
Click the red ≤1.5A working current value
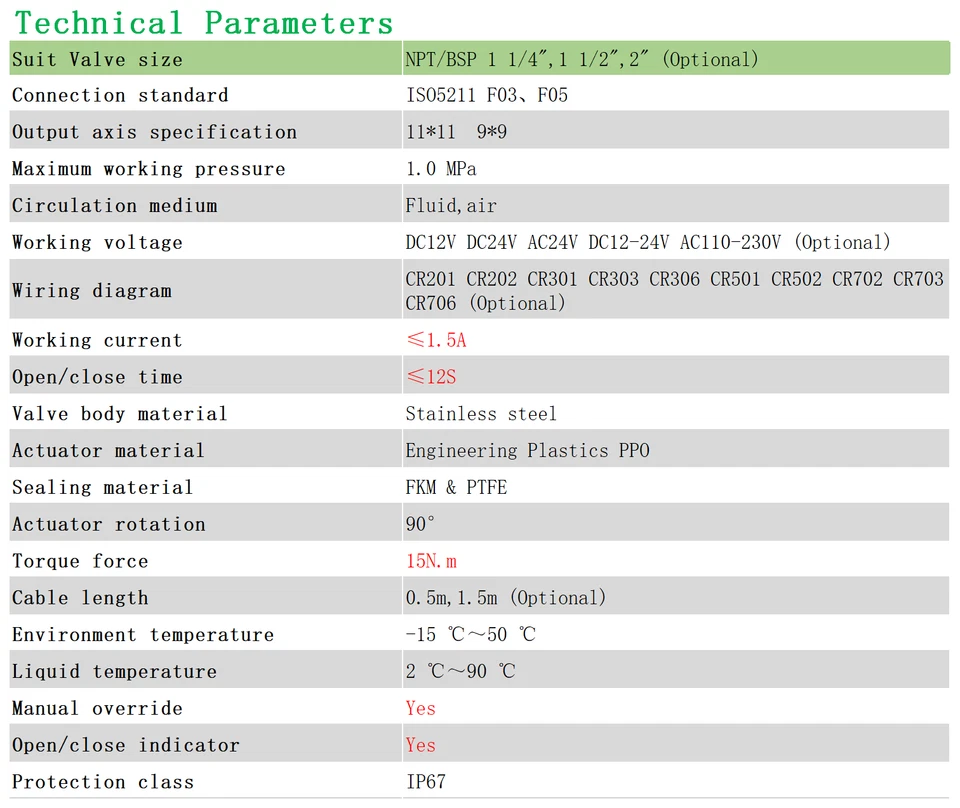436,340
